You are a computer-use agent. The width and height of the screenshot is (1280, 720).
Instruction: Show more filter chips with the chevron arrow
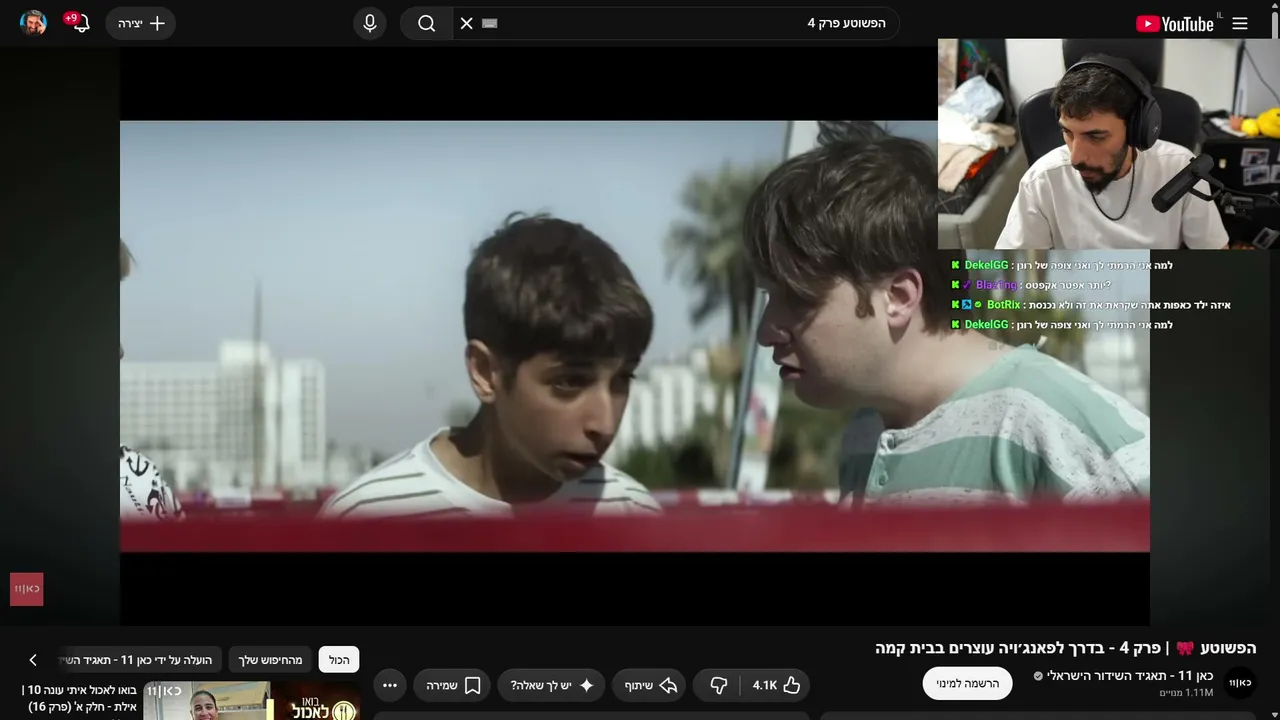pos(33,660)
